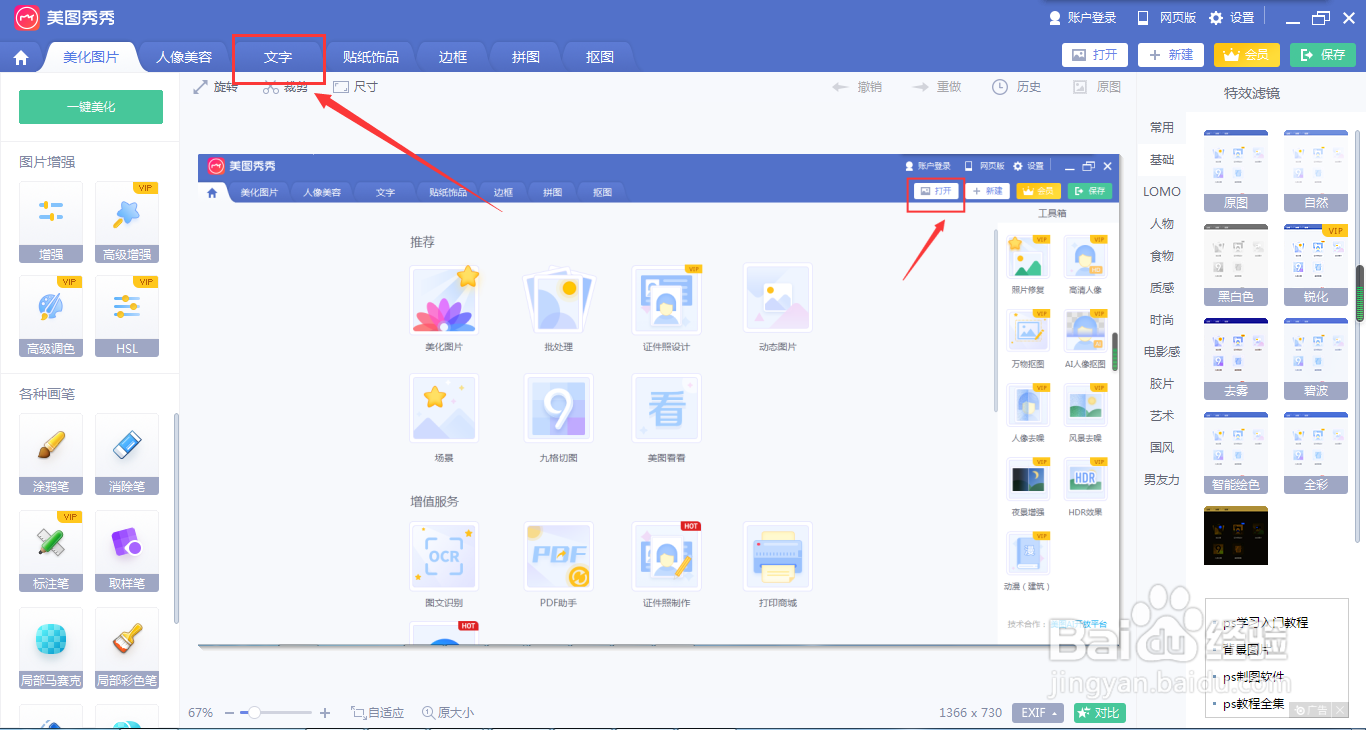This screenshot has width=1366, height=730.
Task: Open the 高级增强 VIP tool
Action: click(x=127, y=222)
